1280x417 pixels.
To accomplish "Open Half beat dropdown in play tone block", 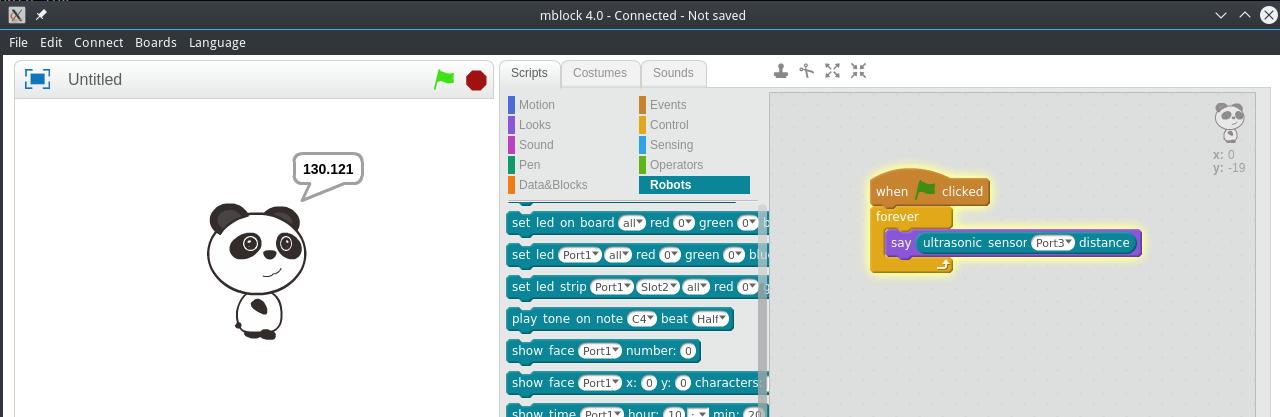I will 710,319.
